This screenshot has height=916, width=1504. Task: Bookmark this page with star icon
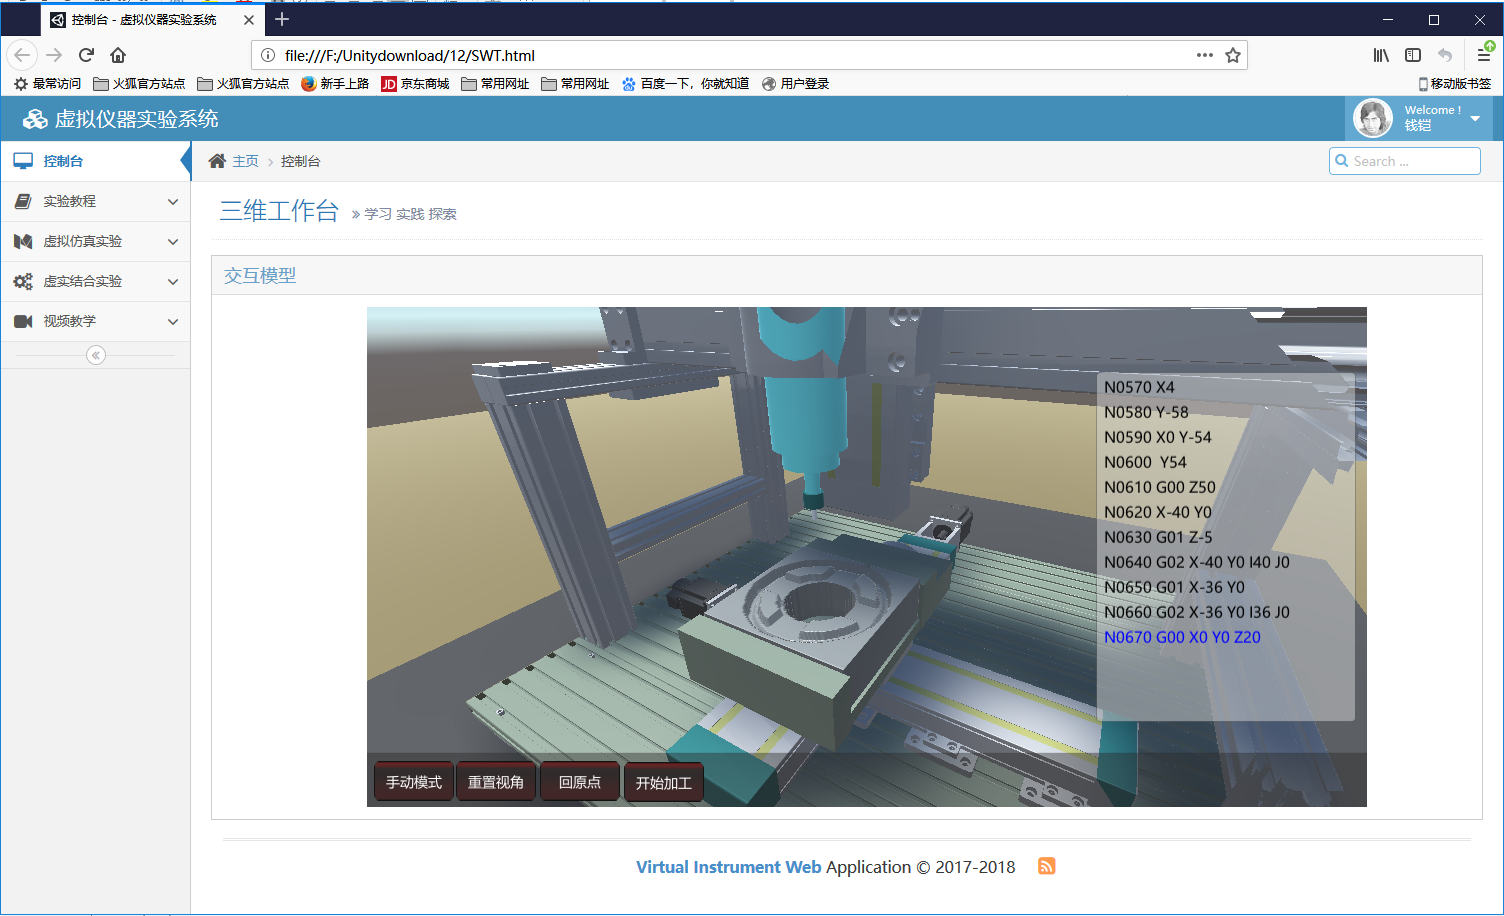1233,56
